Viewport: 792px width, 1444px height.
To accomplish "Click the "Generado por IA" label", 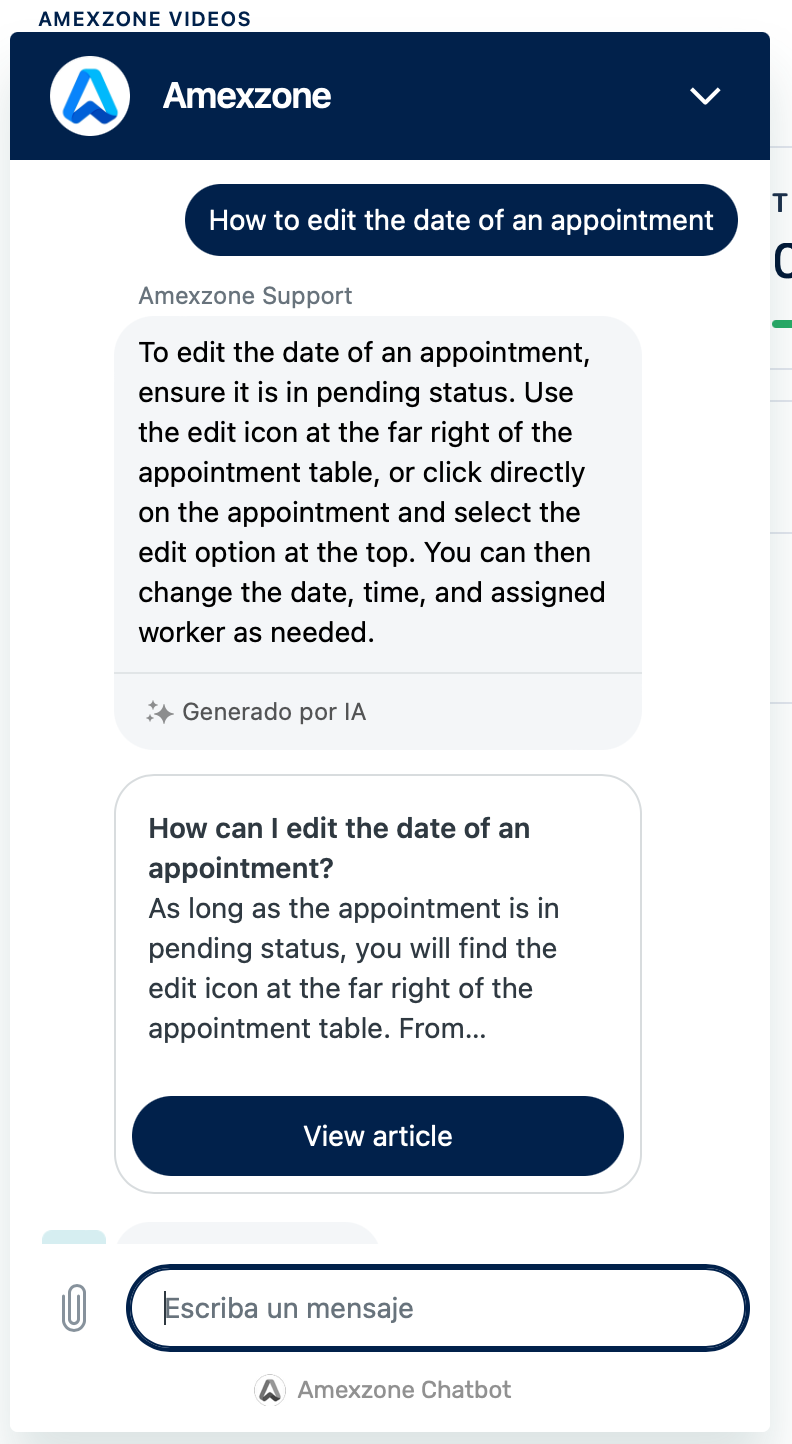I will 274,712.
